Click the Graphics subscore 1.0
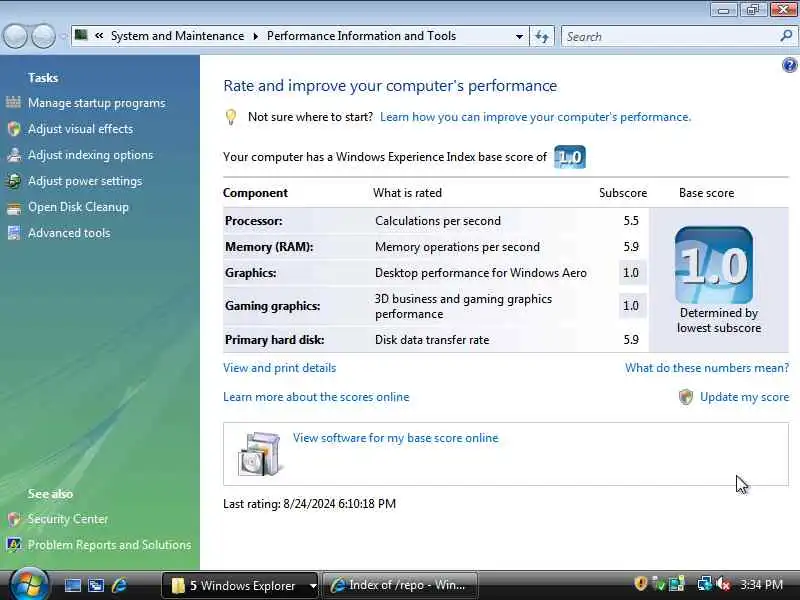The width and height of the screenshot is (800, 600). (631, 273)
